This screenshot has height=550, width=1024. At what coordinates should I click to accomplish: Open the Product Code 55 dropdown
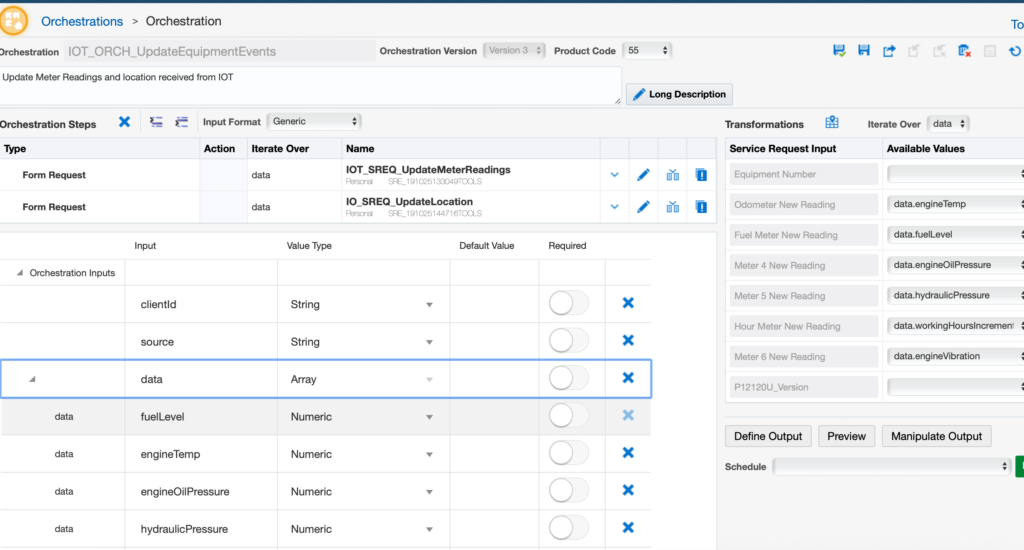coord(647,50)
